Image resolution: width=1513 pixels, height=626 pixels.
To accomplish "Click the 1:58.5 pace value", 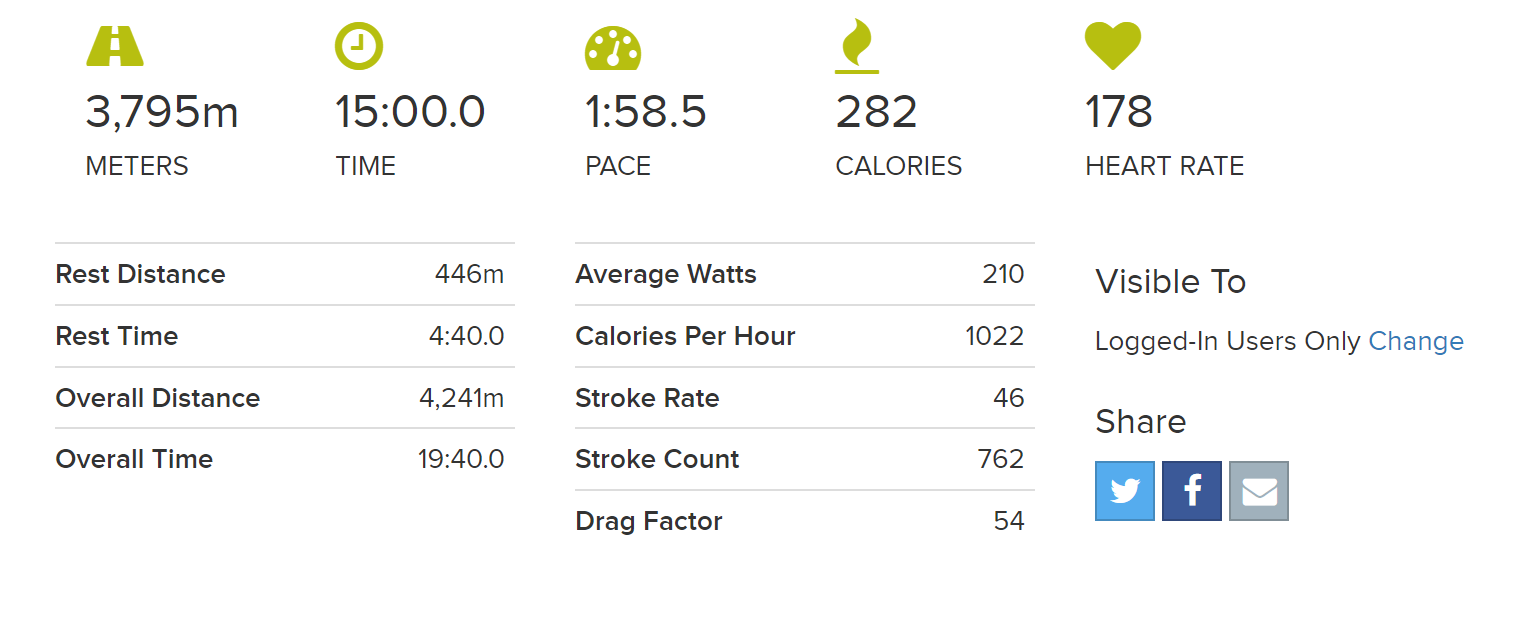I will [646, 112].
